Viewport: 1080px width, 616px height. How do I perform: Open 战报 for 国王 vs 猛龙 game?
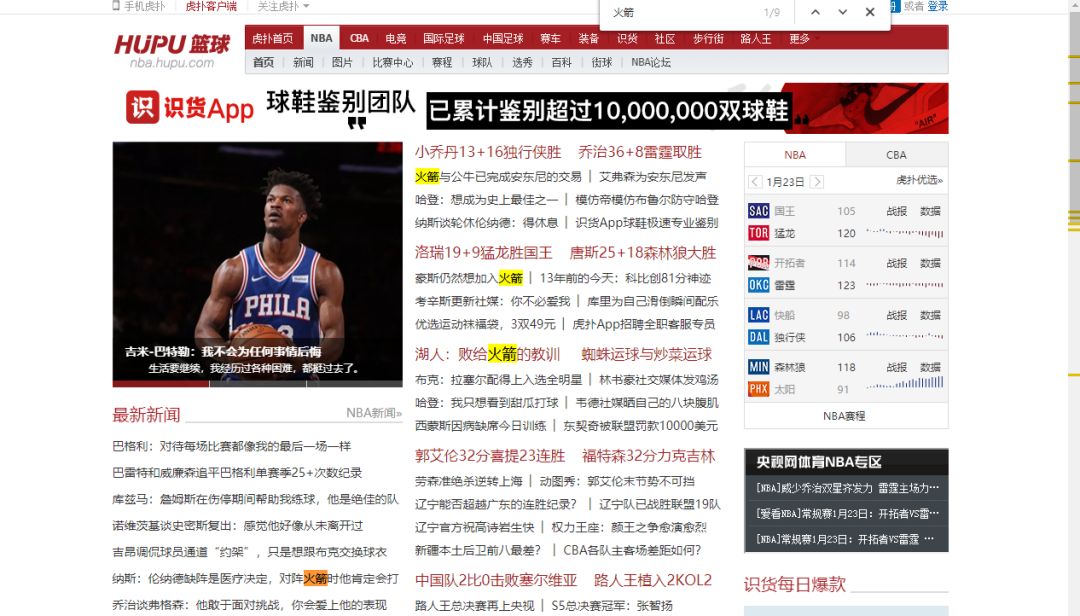click(896, 211)
